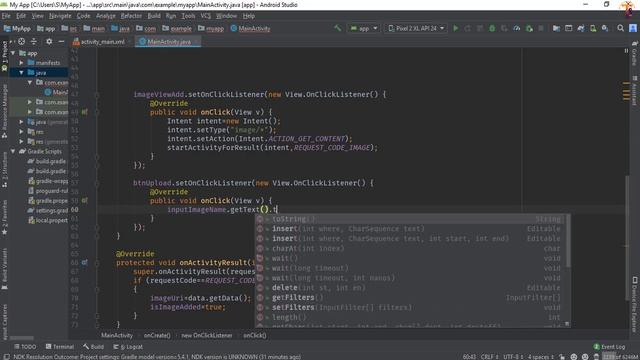This screenshot has height=360, width=640.
Task: Select build.gradle first entry in Gradle Scripts
Action: [x=47, y=161]
